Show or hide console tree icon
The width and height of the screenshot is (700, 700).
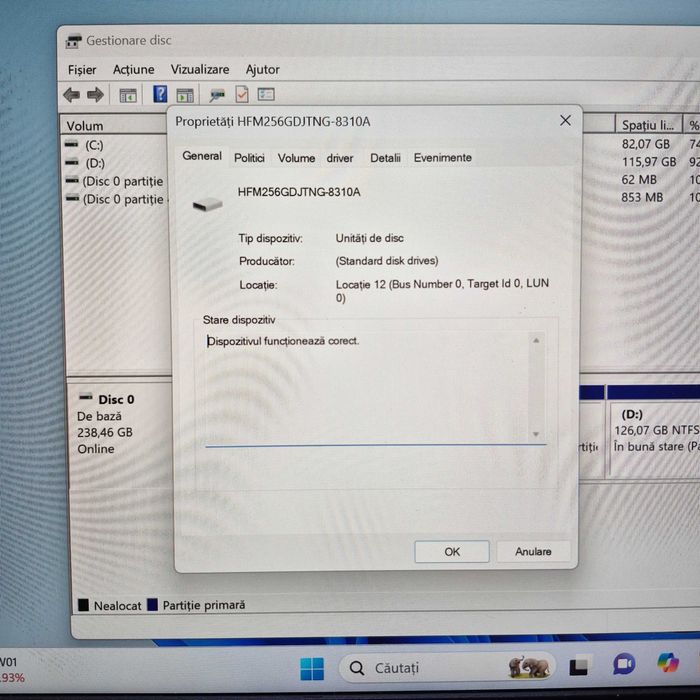(128, 95)
